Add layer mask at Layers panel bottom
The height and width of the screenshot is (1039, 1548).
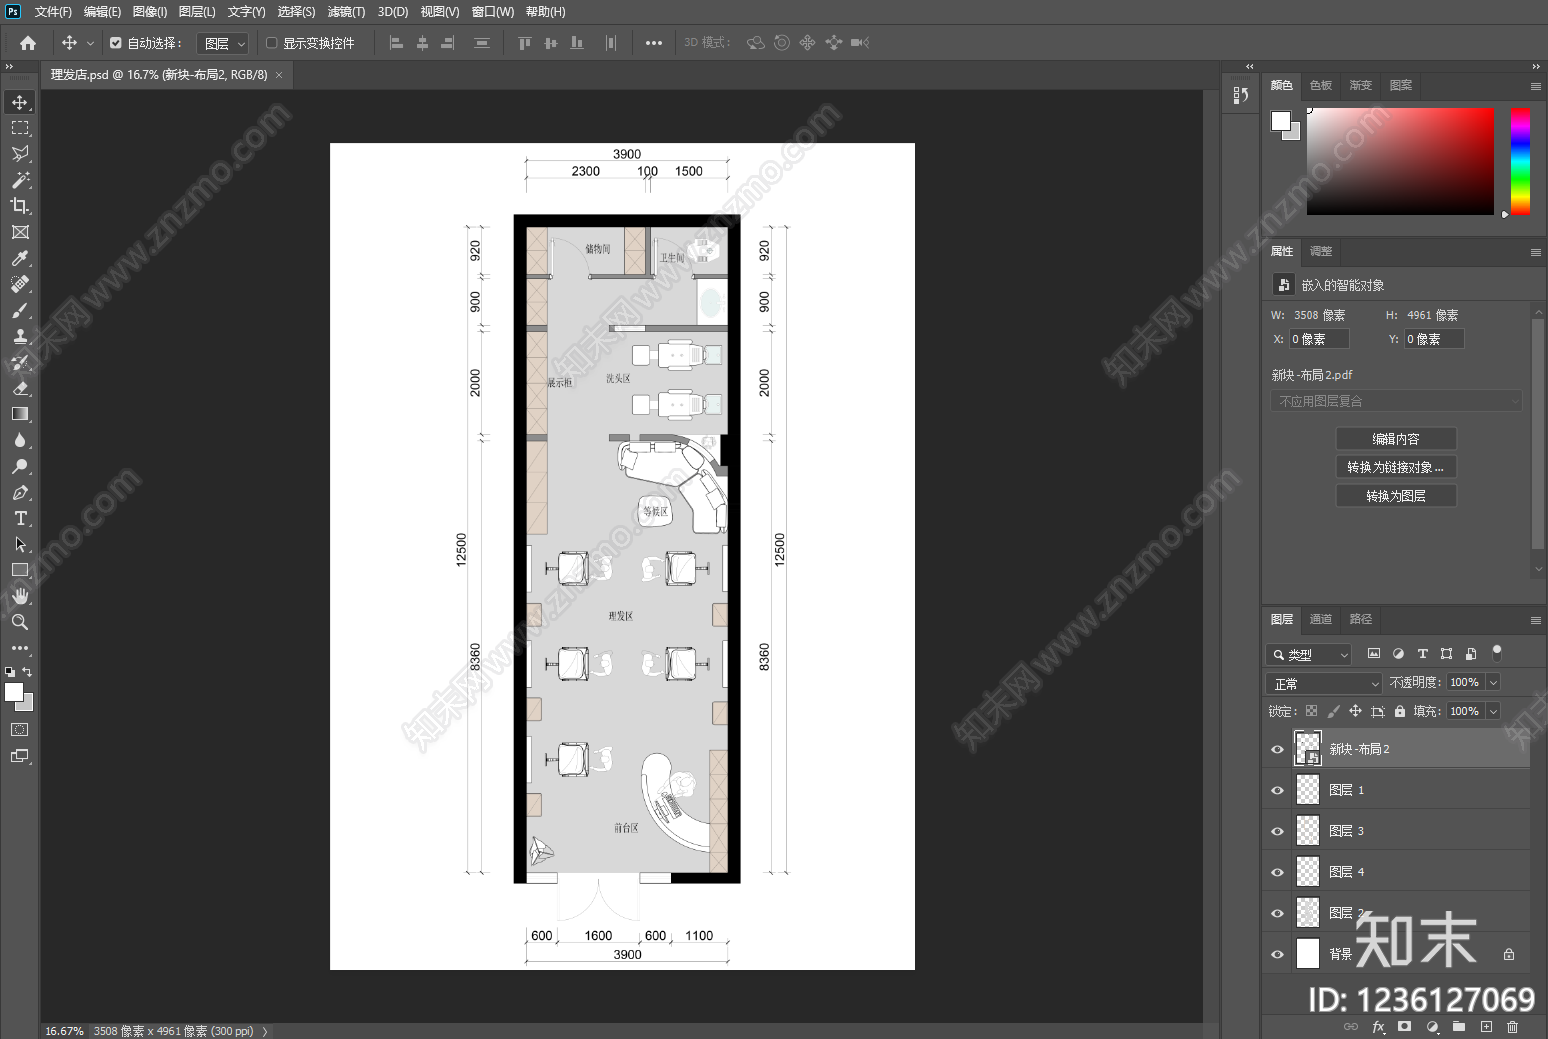pos(1405,1027)
